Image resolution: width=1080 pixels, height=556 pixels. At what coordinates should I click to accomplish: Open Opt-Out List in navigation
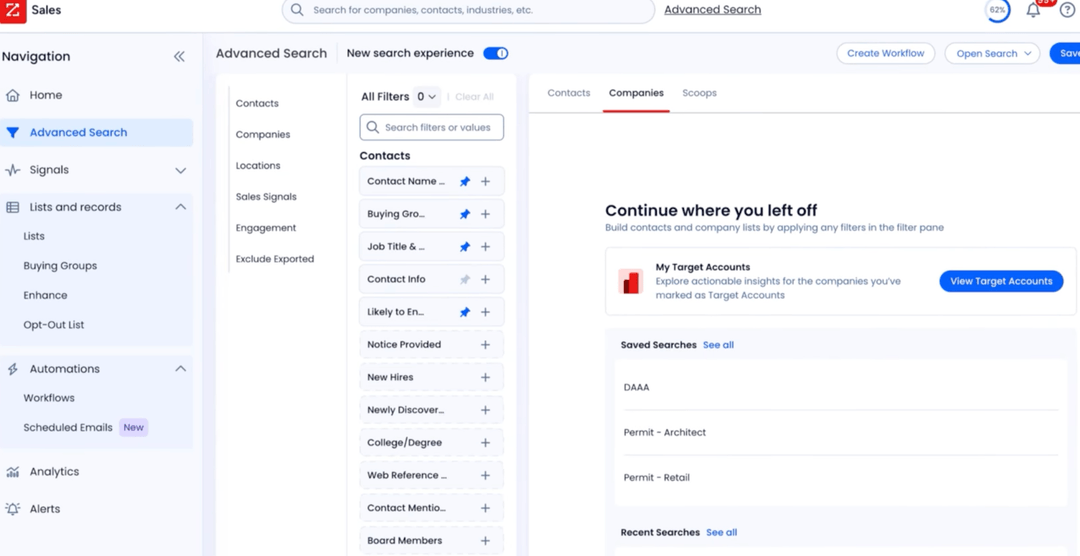tap(54, 325)
